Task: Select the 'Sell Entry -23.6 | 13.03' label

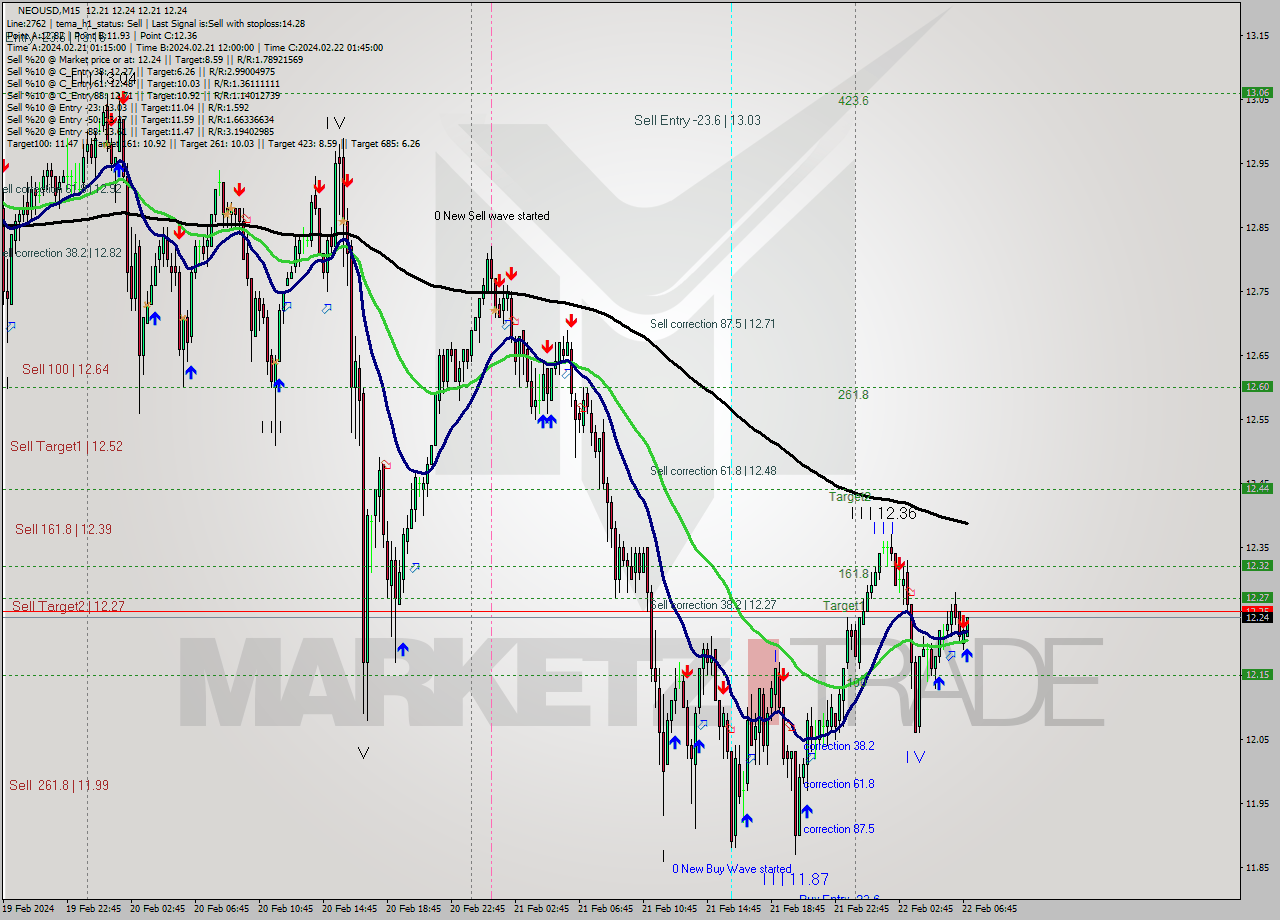Action: click(697, 120)
